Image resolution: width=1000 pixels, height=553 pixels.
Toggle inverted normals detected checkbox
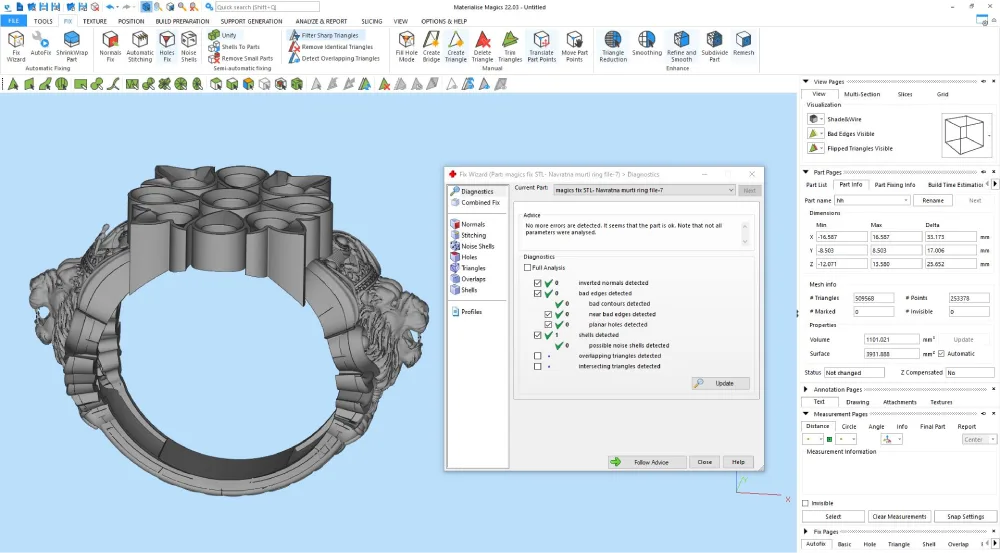coord(538,283)
